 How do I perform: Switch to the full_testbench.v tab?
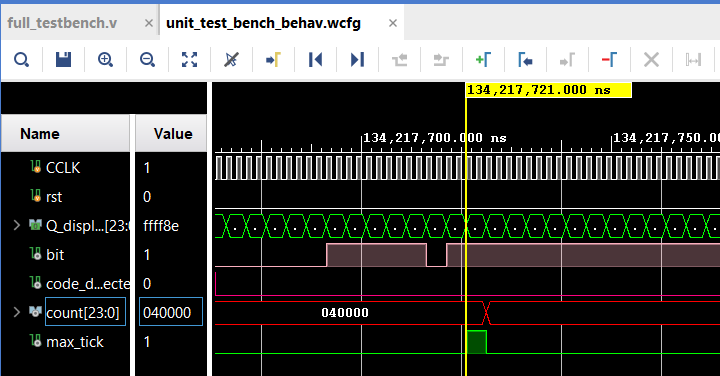coord(62,23)
